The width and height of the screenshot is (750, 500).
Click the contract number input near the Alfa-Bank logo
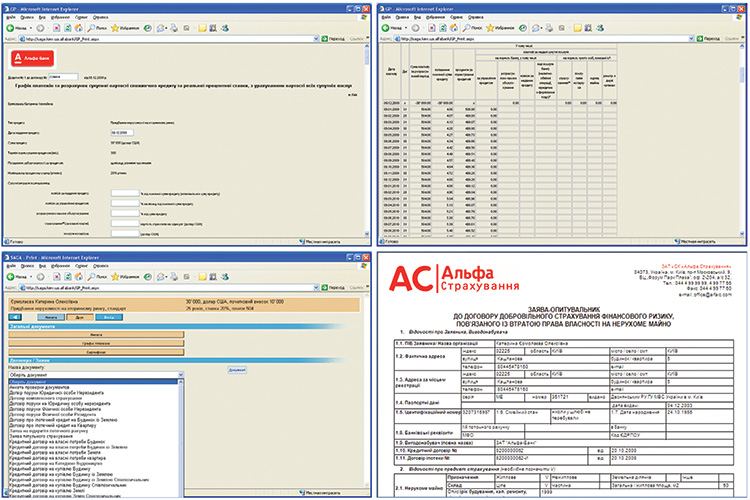pos(63,77)
